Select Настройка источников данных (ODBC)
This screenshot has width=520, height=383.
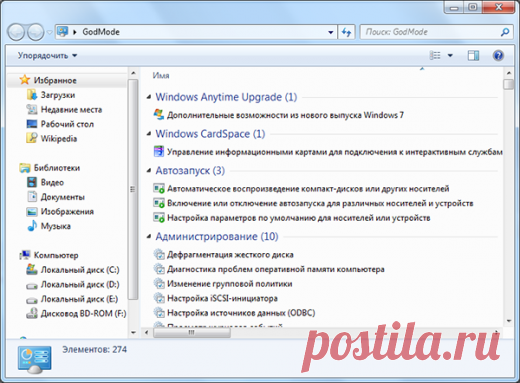pos(241,313)
